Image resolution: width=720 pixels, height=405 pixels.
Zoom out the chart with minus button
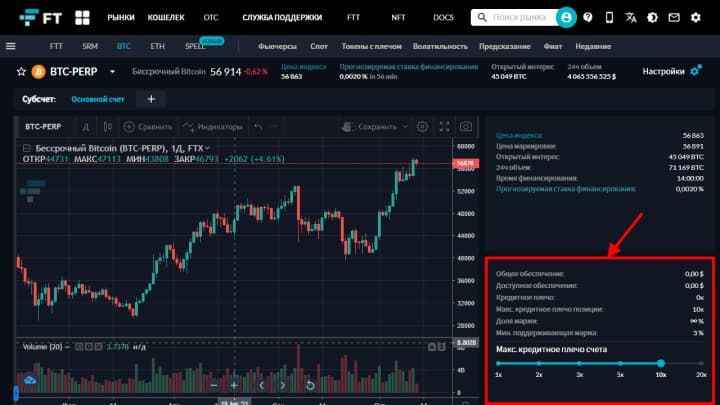point(214,385)
